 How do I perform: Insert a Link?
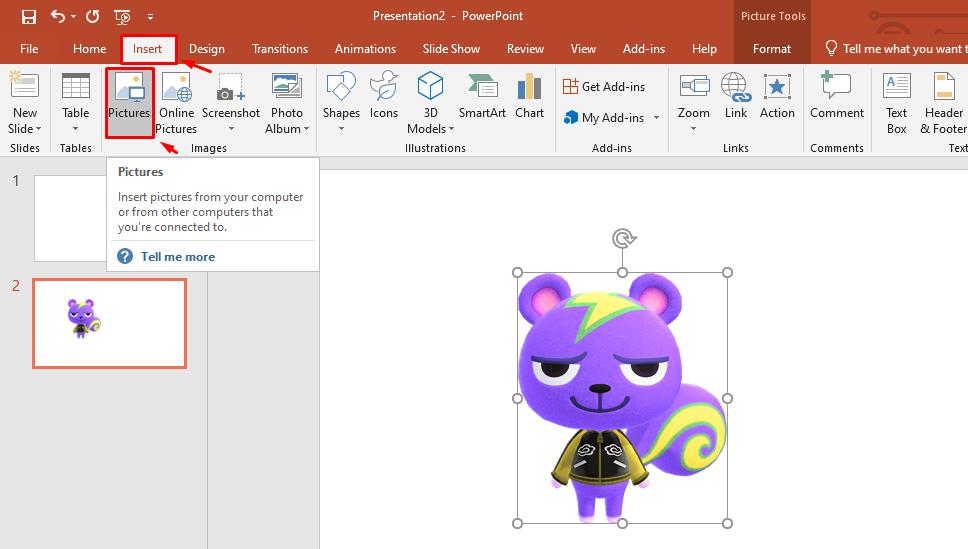[736, 96]
